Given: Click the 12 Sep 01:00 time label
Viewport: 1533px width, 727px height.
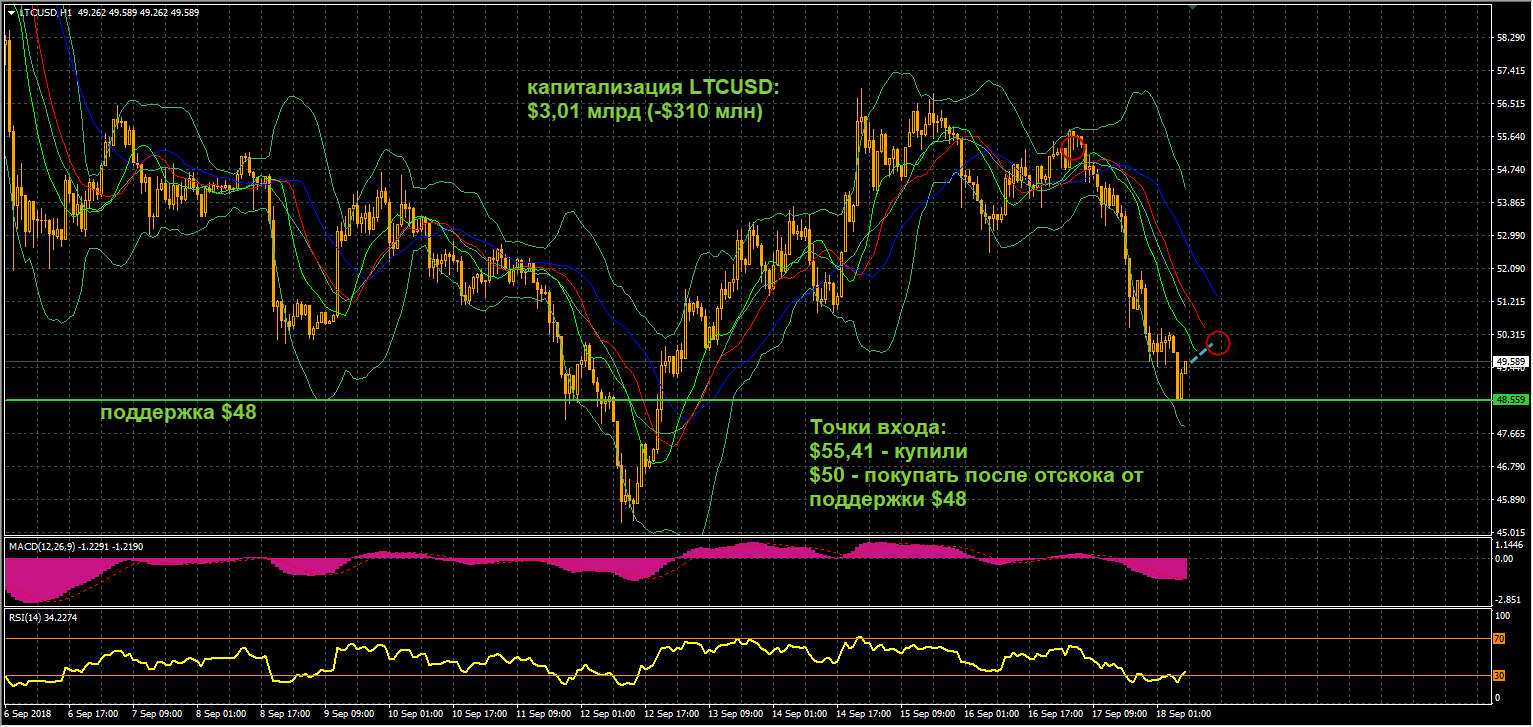Looking at the screenshot, I should click(x=610, y=715).
